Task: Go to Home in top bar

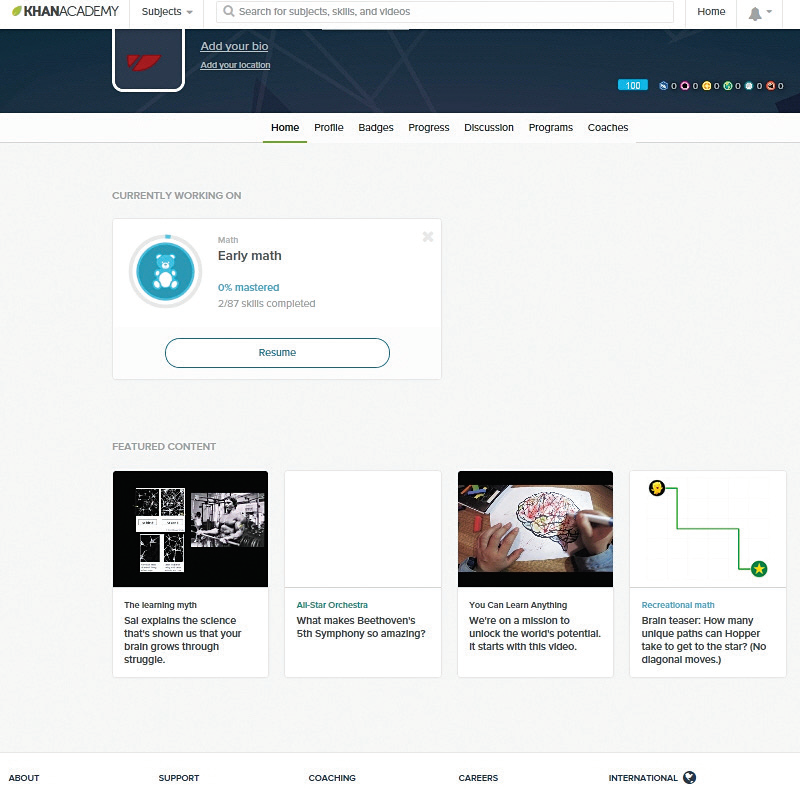Action: 711,12
